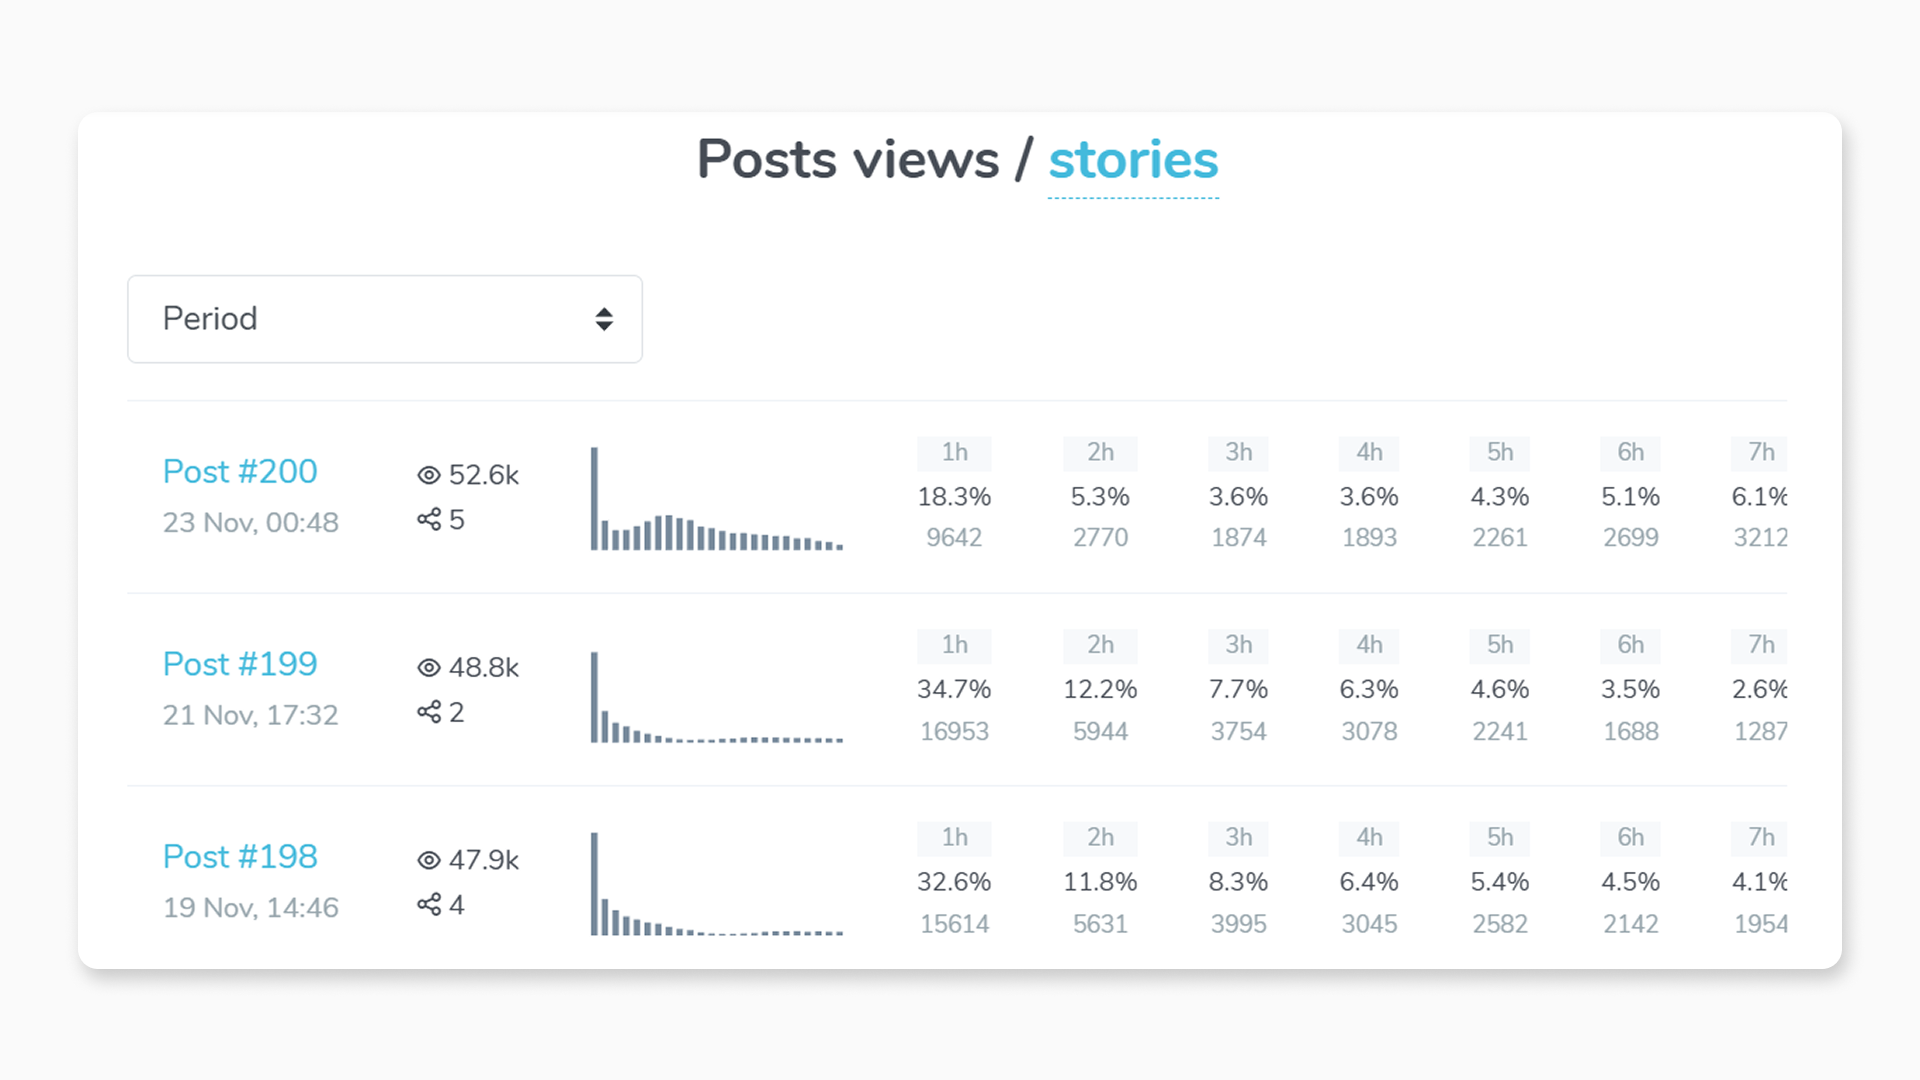Click the timestamp 23 Nov, 00:48

tap(251, 522)
